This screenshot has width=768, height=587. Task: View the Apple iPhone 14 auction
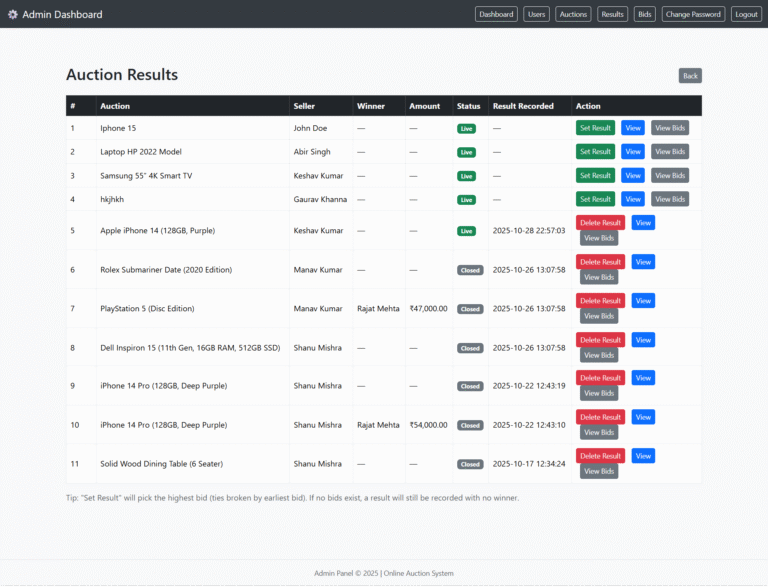point(643,222)
